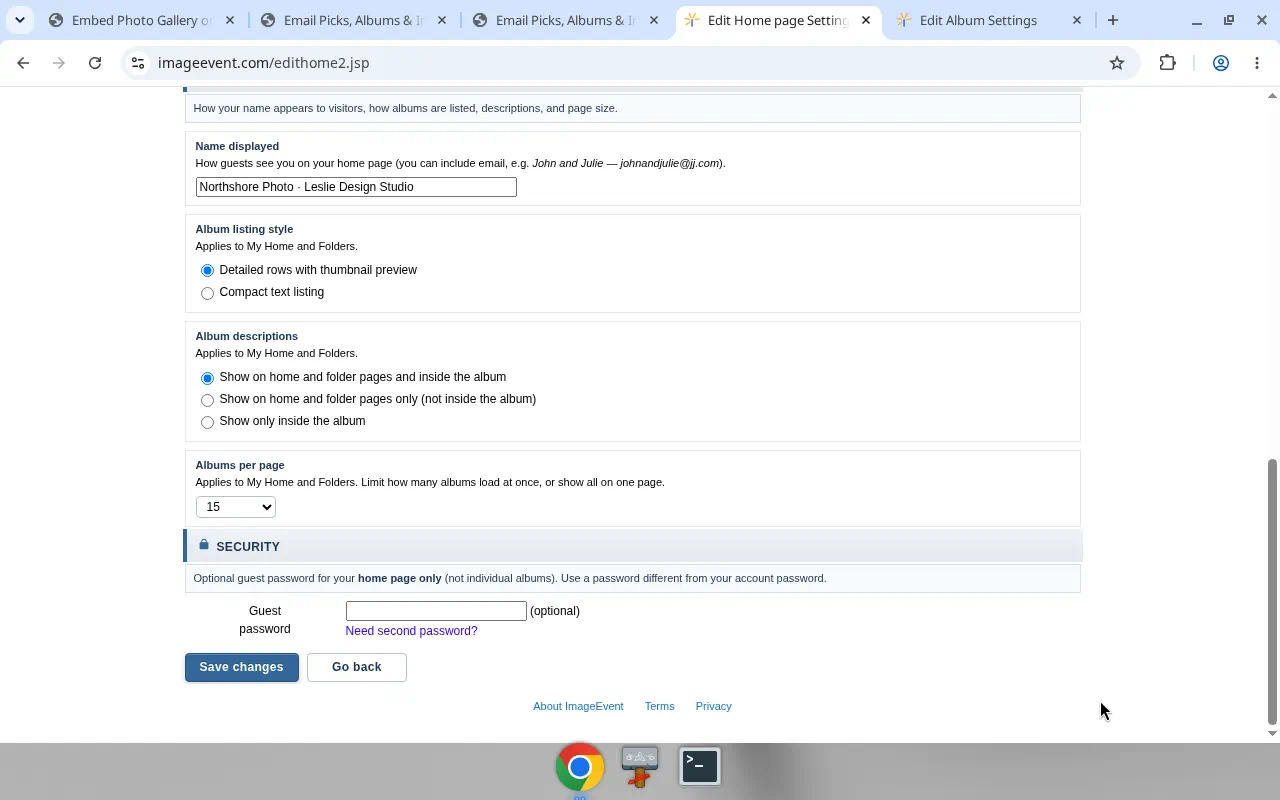Open the Terms footer link
The height and width of the screenshot is (800, 1280).
(659, 706)
